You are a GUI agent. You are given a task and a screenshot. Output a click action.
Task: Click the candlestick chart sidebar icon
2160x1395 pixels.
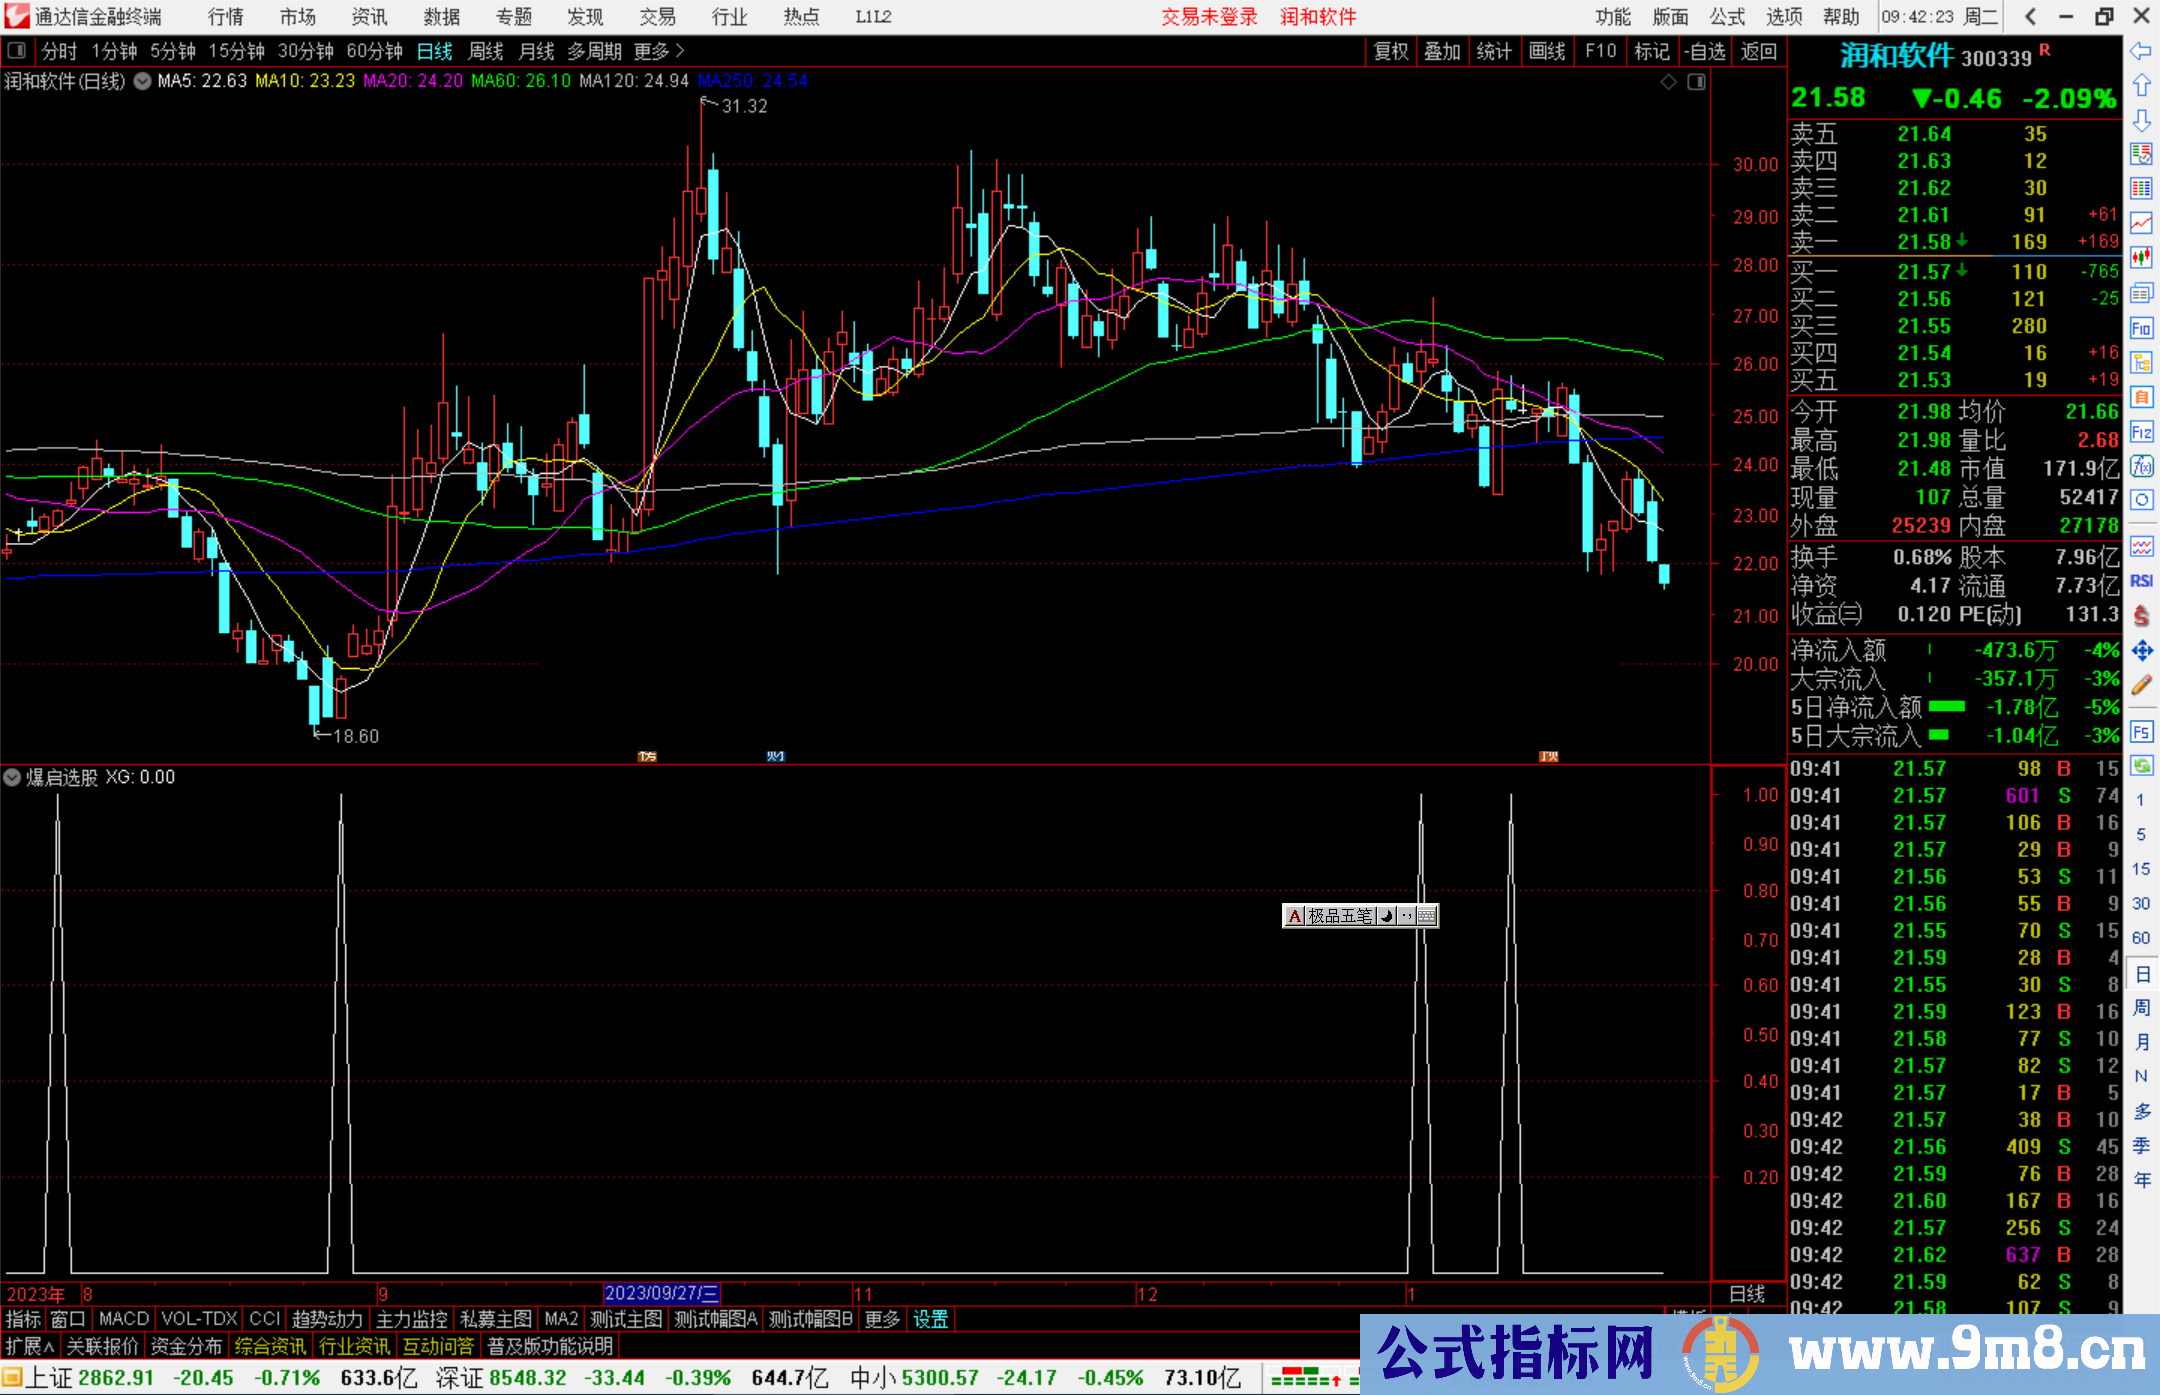click(2141, 258)
